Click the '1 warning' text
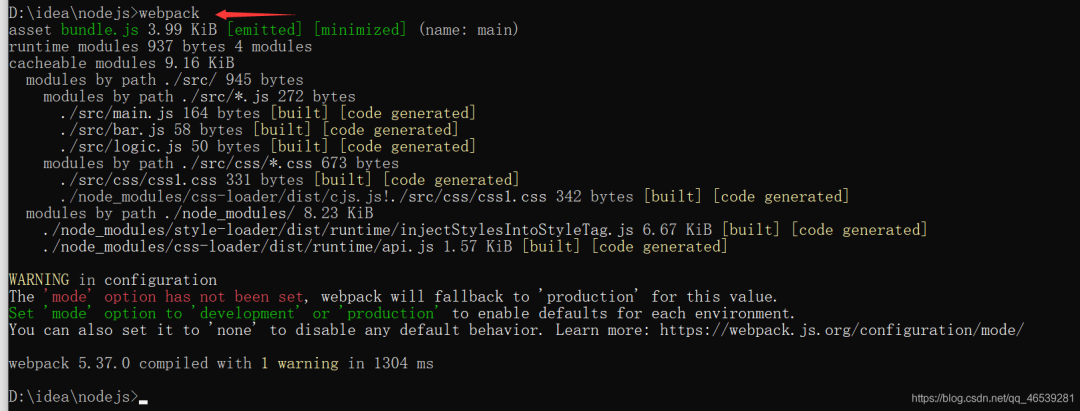 pos(299,363)
